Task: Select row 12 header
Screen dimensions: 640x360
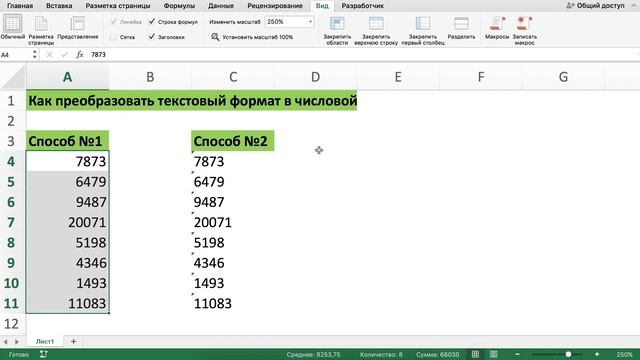Action: click(11, 324)
